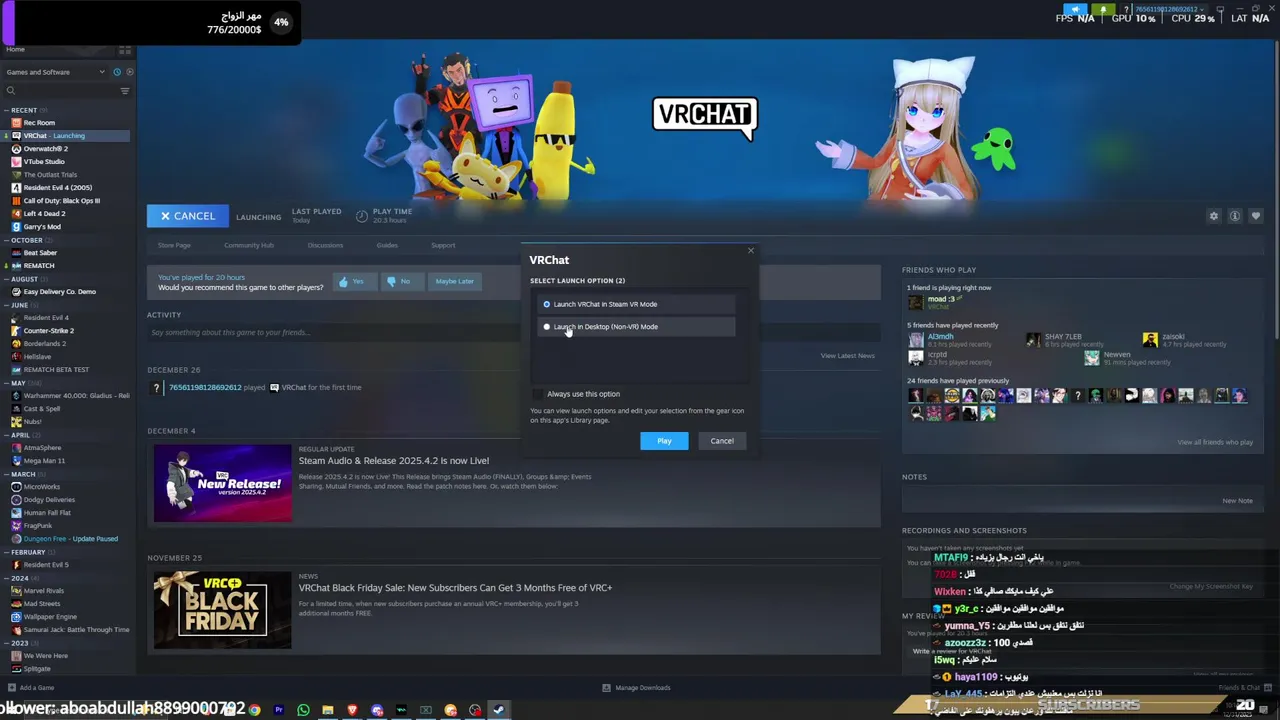
Task: Click the VTube Studio game icon
Action: (16, 162)
